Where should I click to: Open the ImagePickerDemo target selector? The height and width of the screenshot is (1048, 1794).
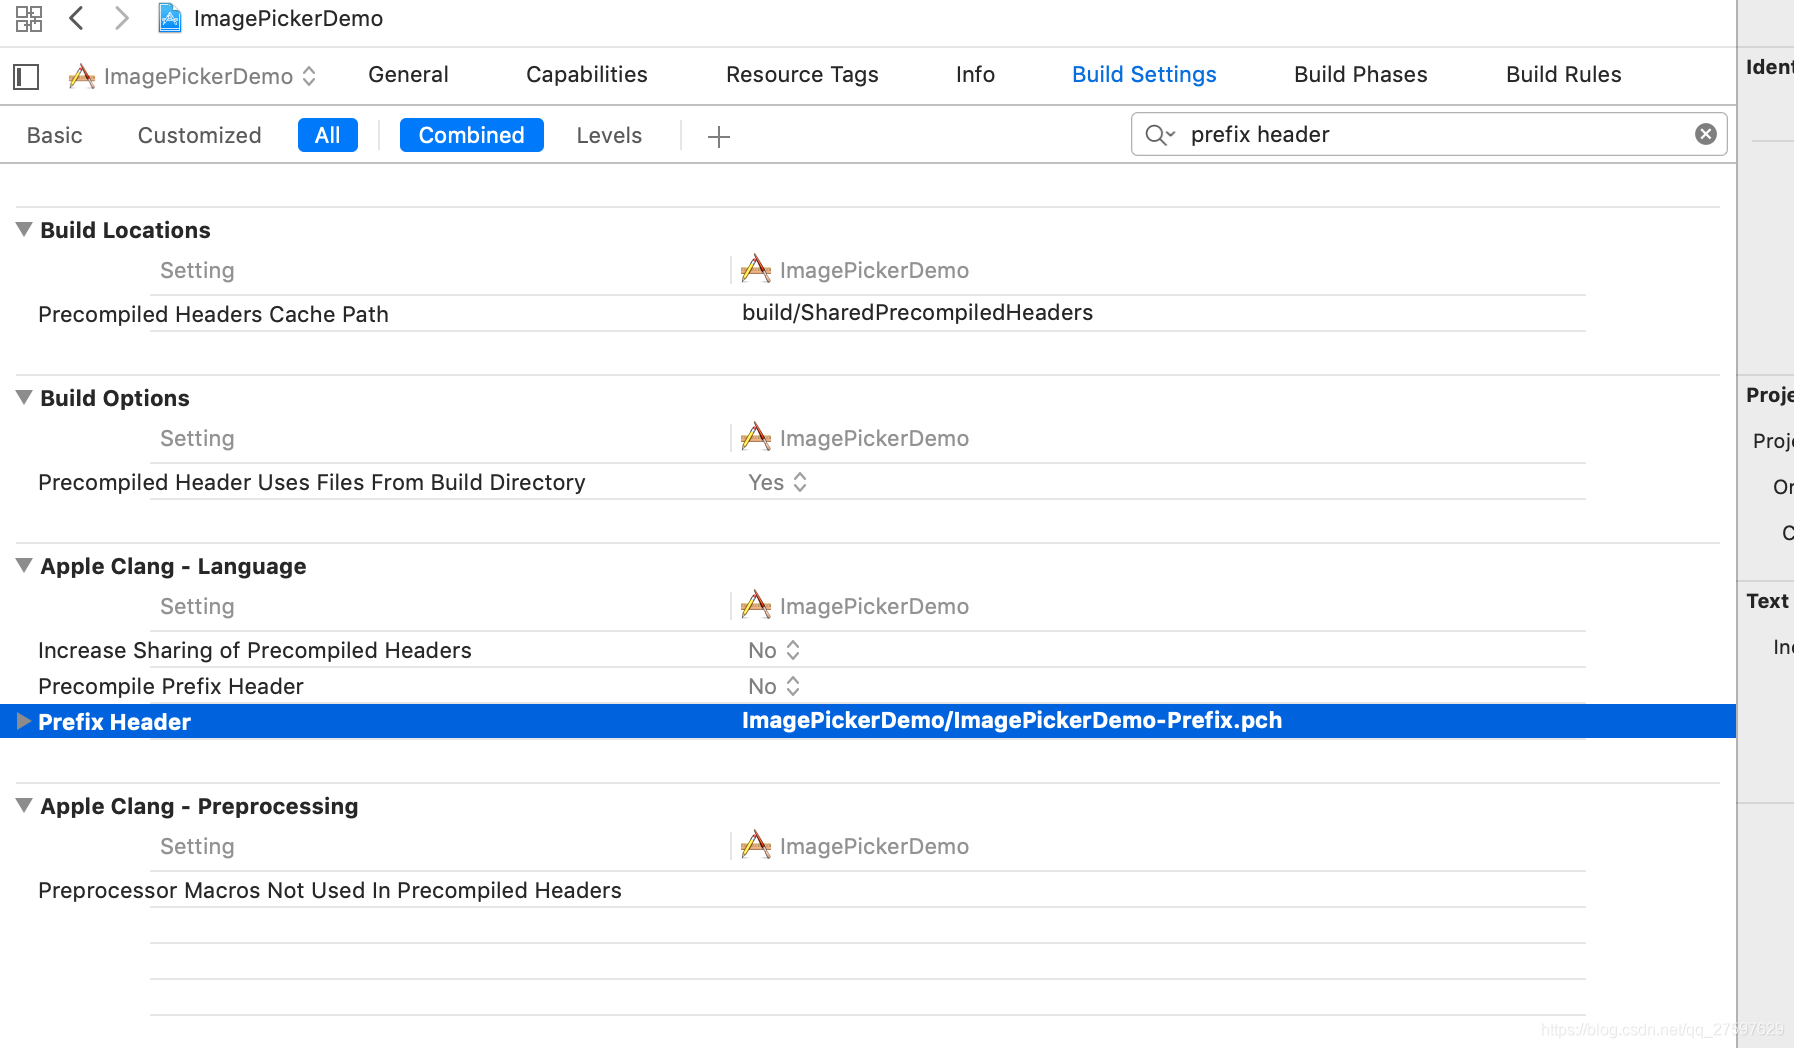[192, 76]
